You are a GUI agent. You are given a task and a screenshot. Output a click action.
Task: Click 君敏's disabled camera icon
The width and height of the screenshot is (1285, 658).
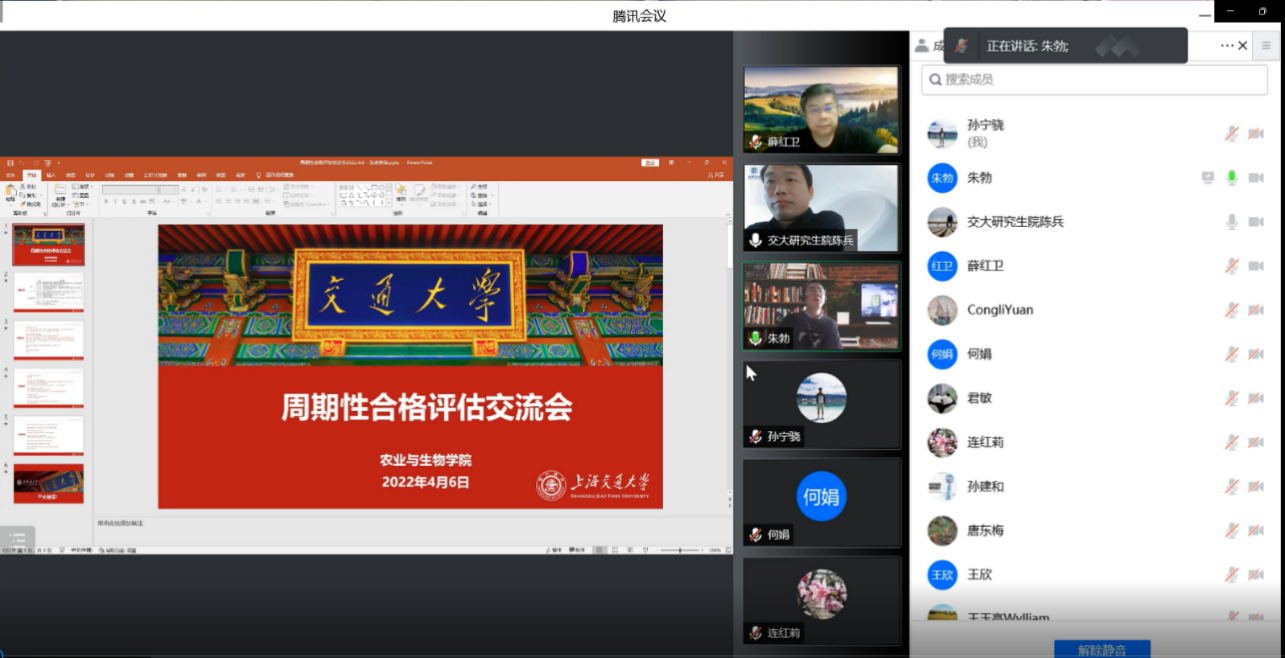point(1255,398)
